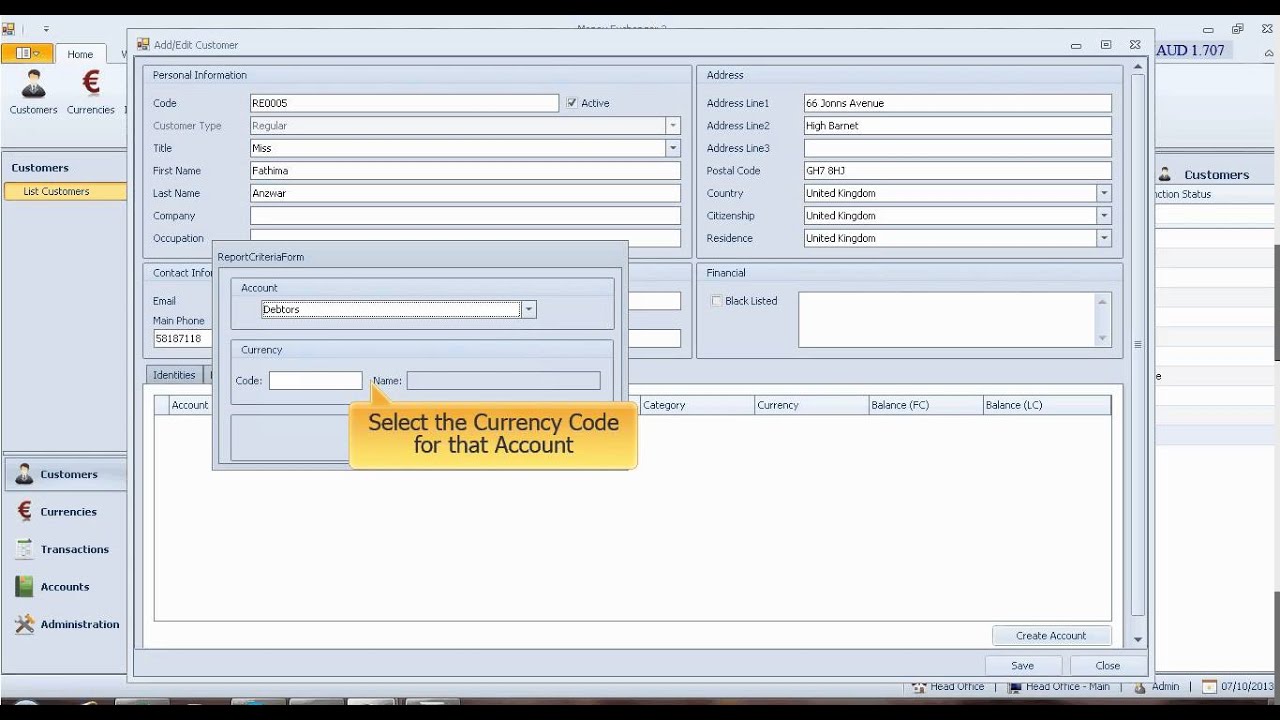Tick the Black Listed checkbox

coord(716,301)
